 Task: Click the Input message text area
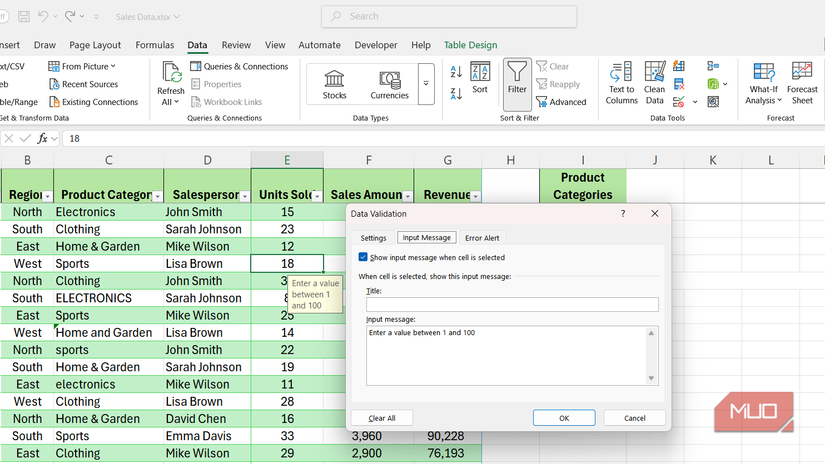point(507,356)
